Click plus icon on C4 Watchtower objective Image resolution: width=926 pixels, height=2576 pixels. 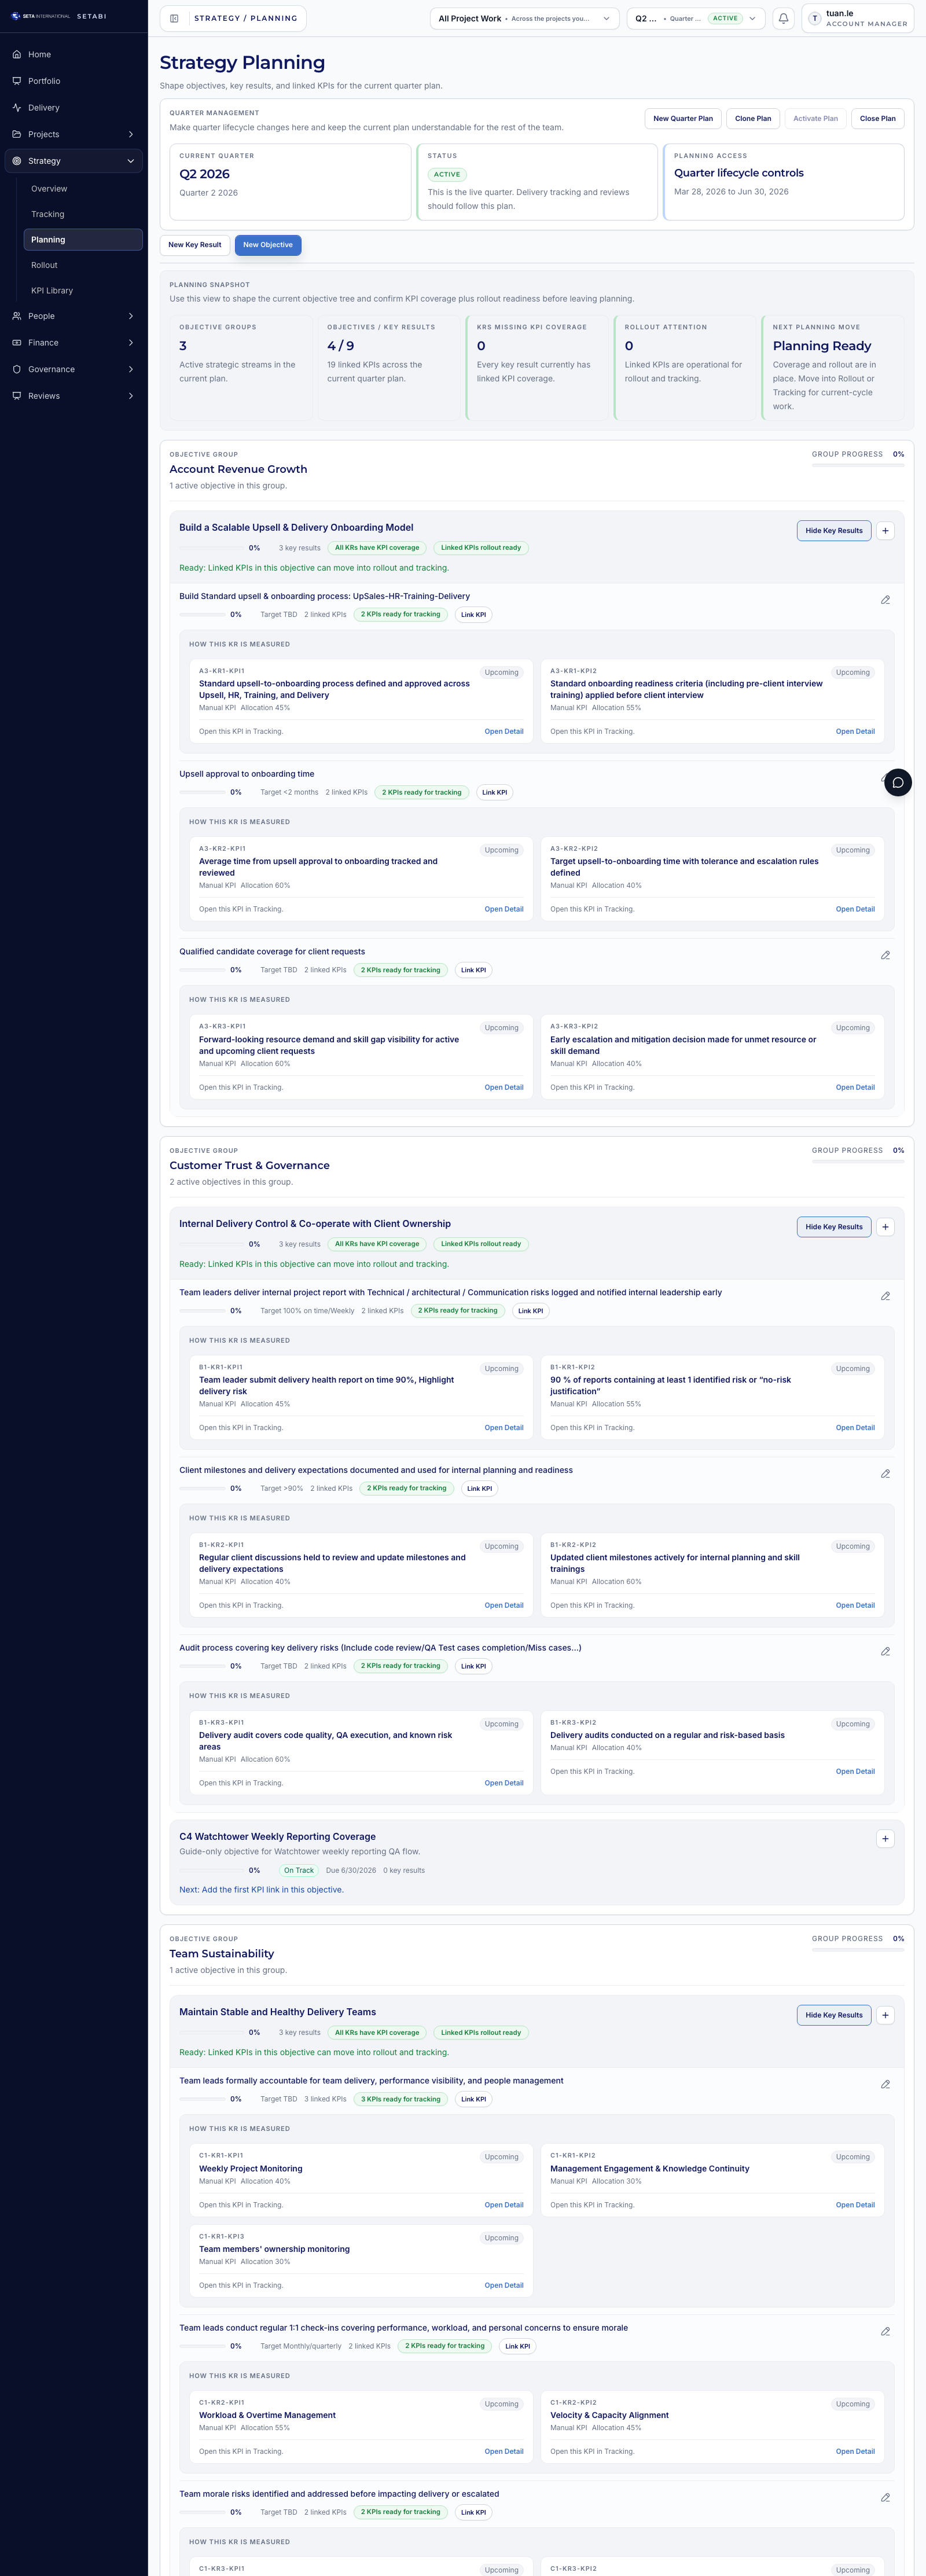(x=884, y=1838)
